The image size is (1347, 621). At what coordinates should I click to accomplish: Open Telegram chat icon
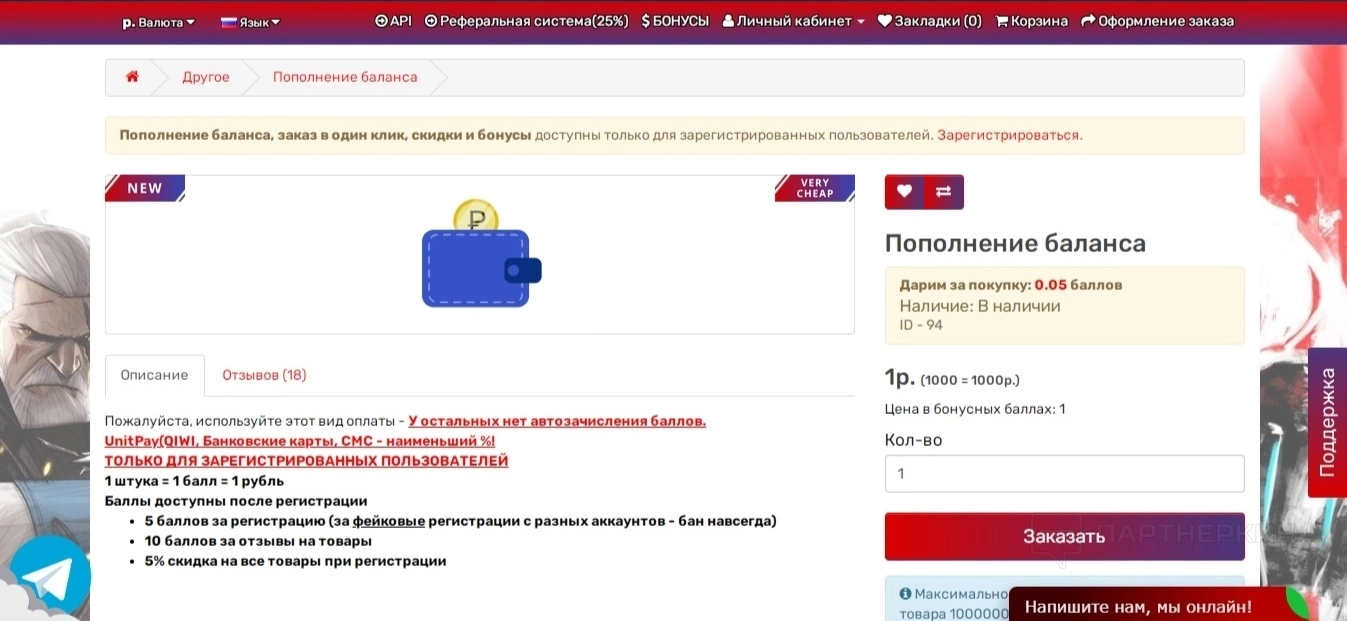(50, 577)
